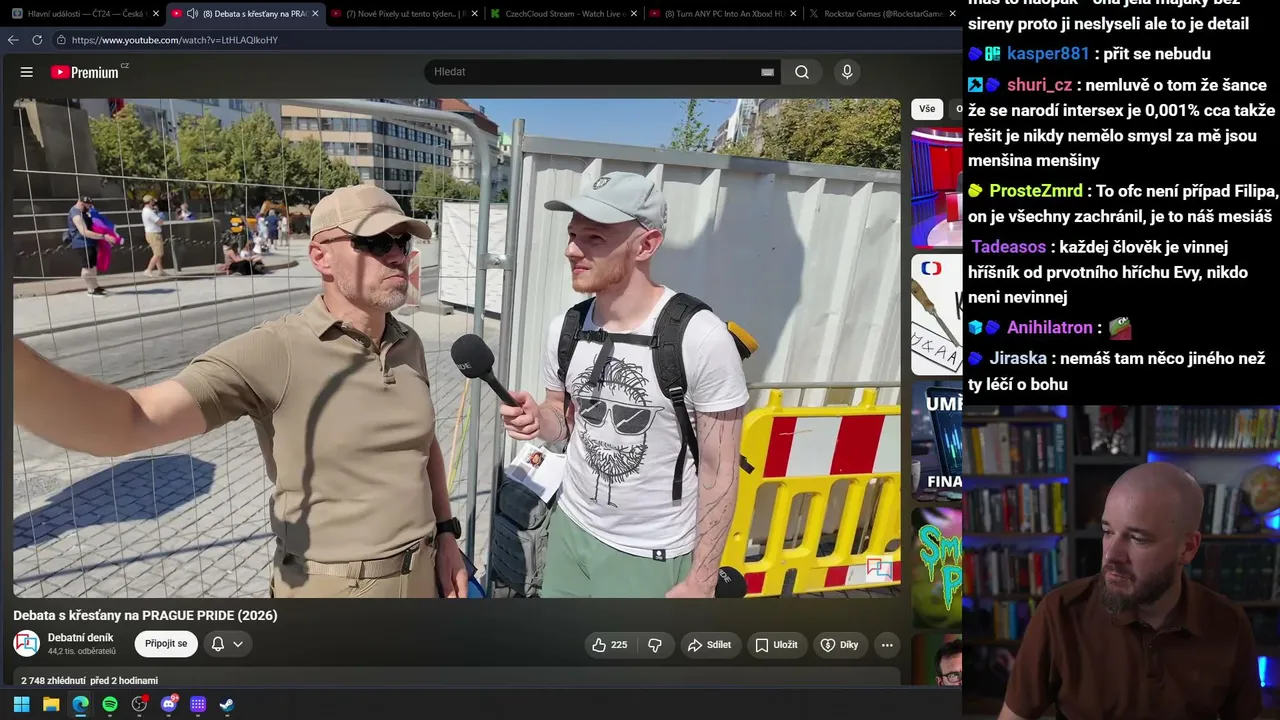
Task: Open the round red-badged taskbar app
Action: pyautogui.click(x=139, y=704)
